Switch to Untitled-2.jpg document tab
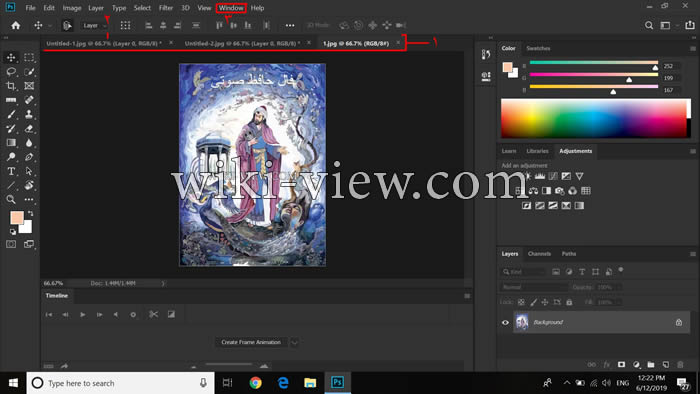Viewport: 700px width, 394px height. point(242,43)
